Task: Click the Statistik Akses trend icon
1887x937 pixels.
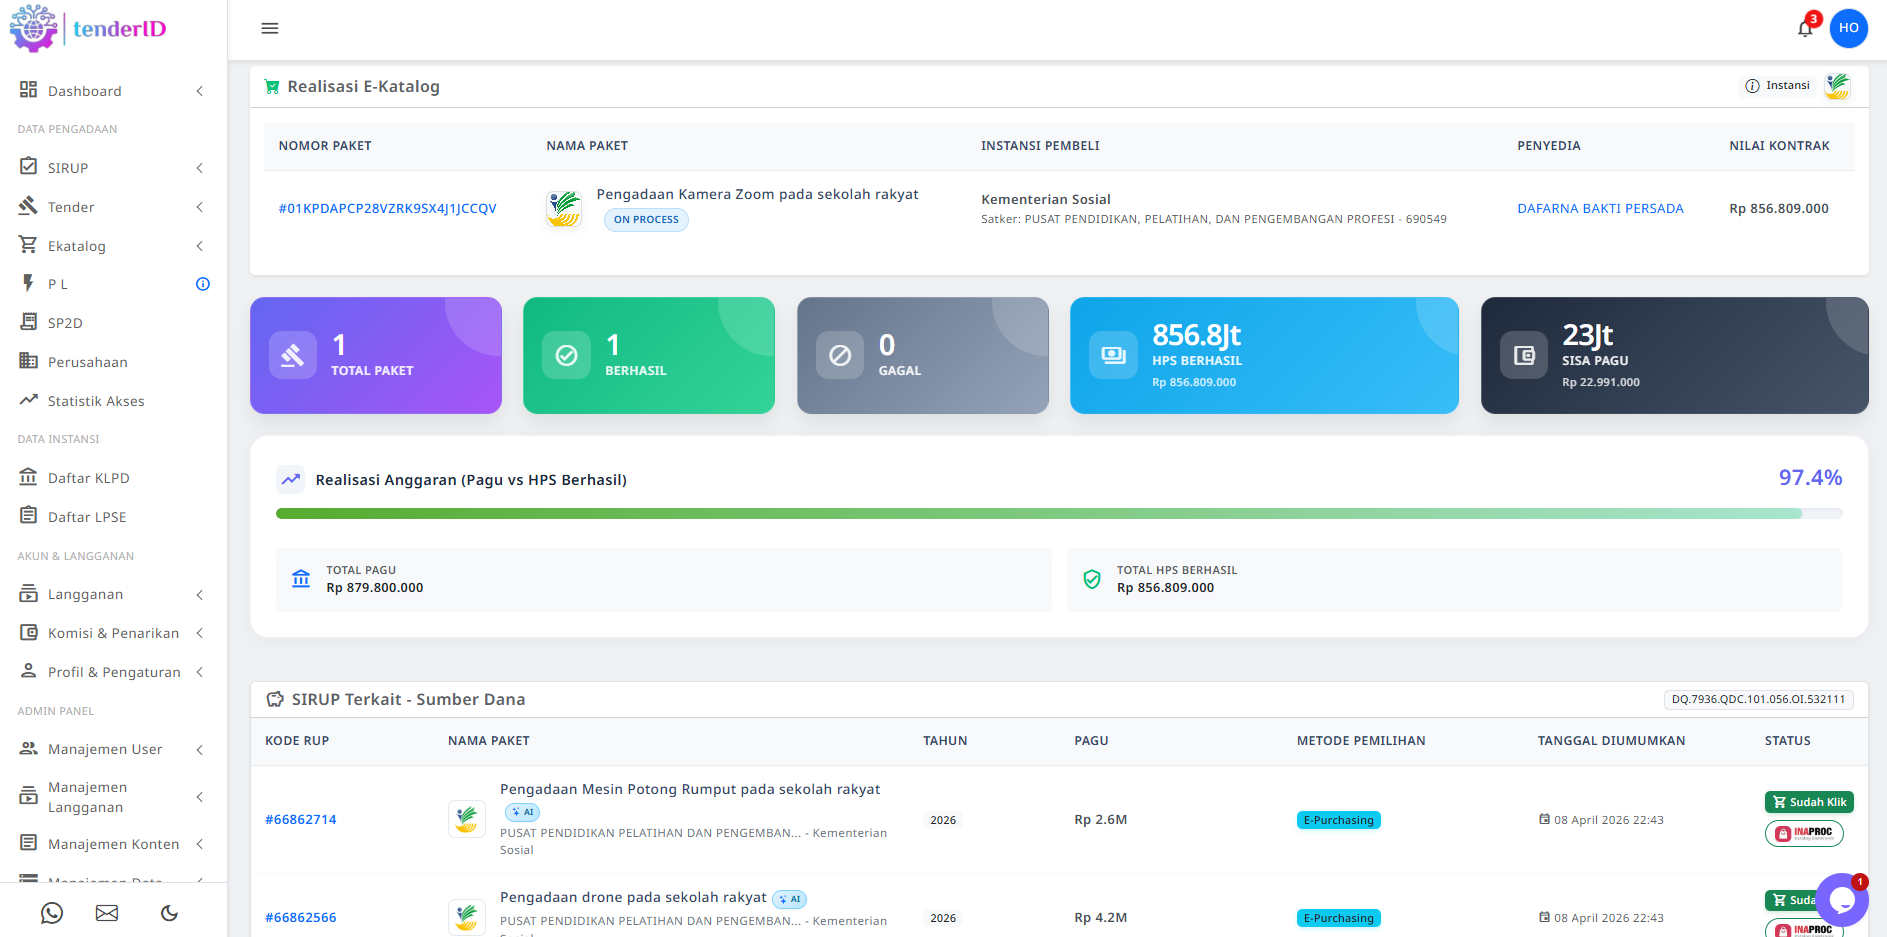Action: click(28, 400)
